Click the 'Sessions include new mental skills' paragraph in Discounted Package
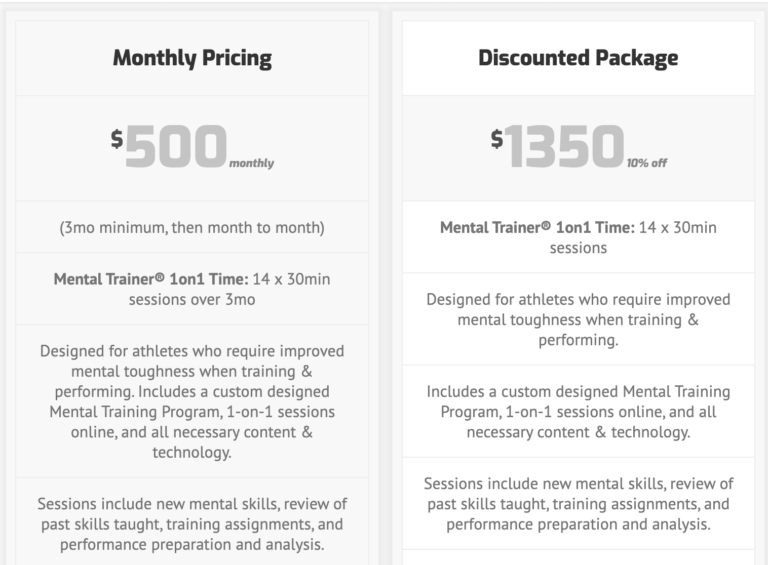 (578, 504)
